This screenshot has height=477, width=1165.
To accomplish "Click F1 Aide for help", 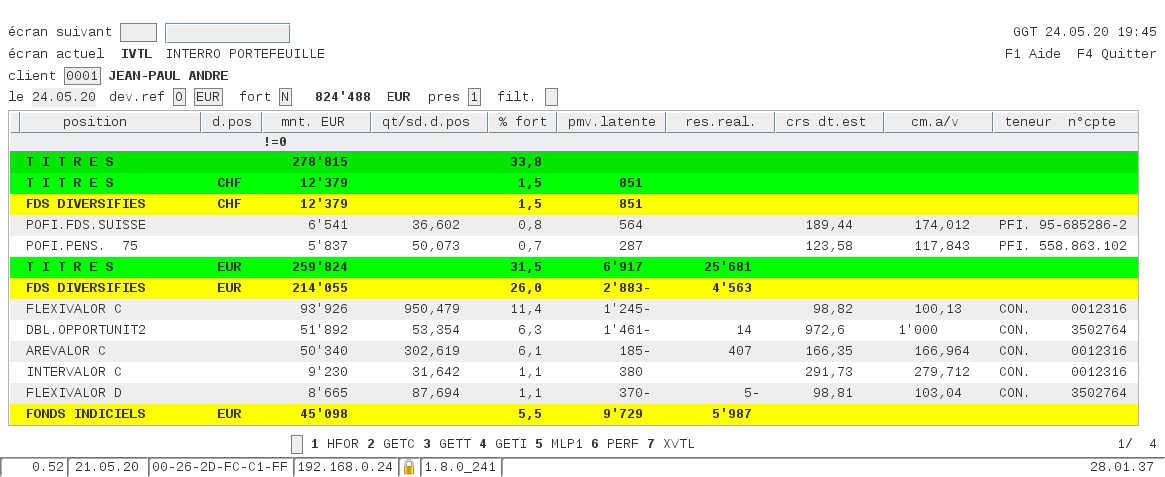I will [x=1032, y=54].
